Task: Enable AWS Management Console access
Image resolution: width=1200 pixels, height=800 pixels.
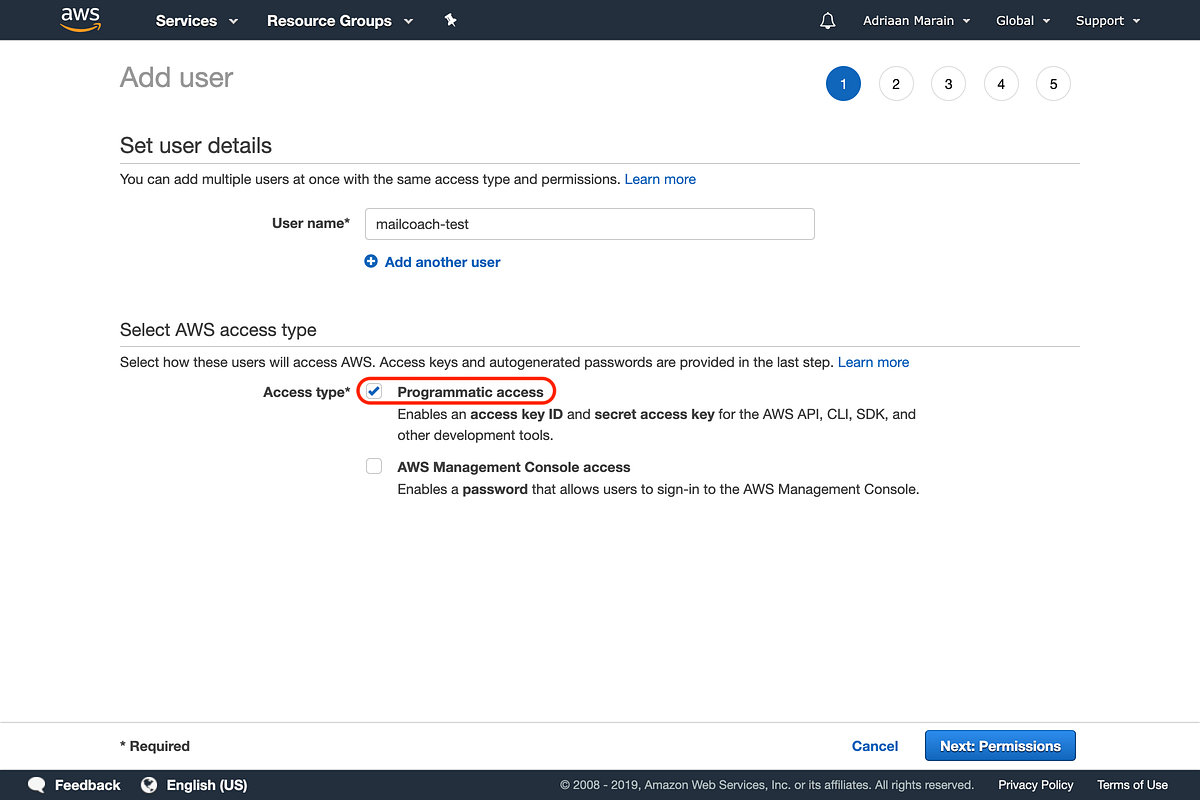Action: click(x=373, y=465)
